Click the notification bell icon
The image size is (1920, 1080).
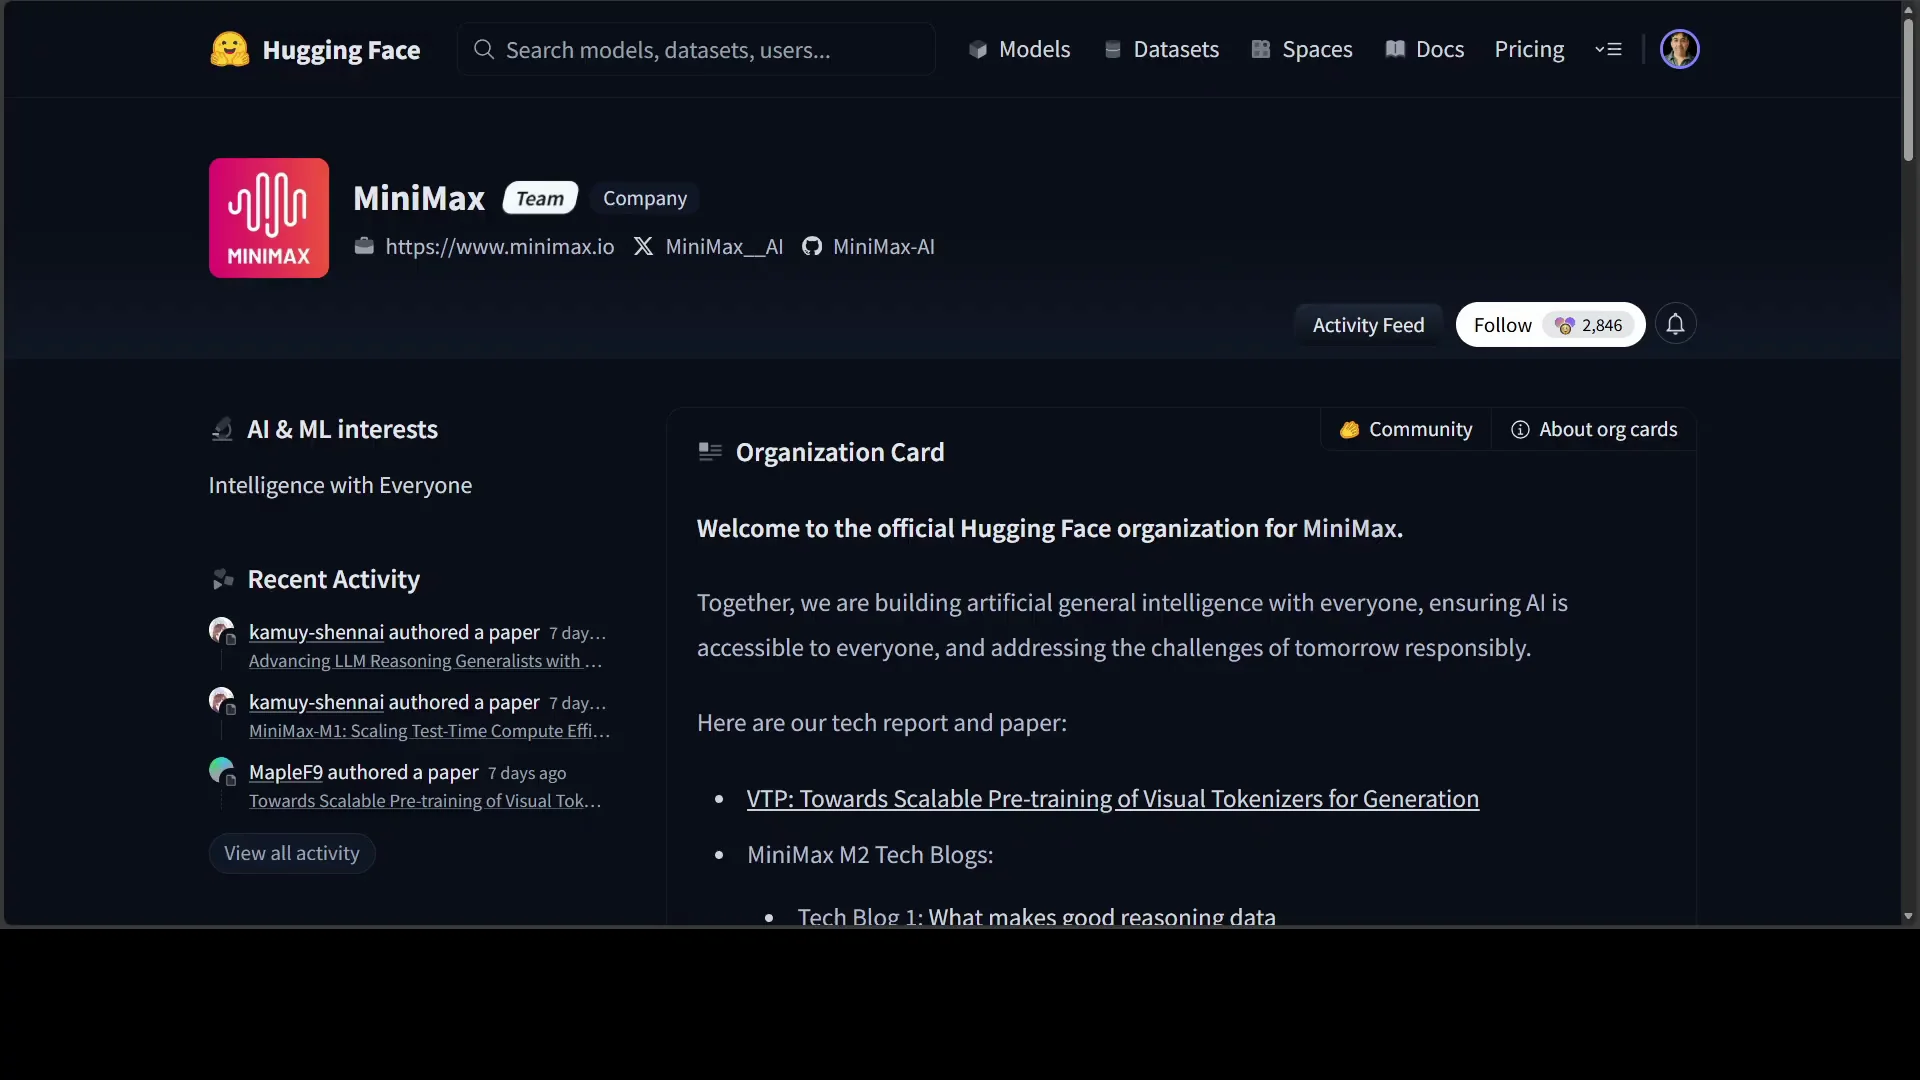point(1675,324)
